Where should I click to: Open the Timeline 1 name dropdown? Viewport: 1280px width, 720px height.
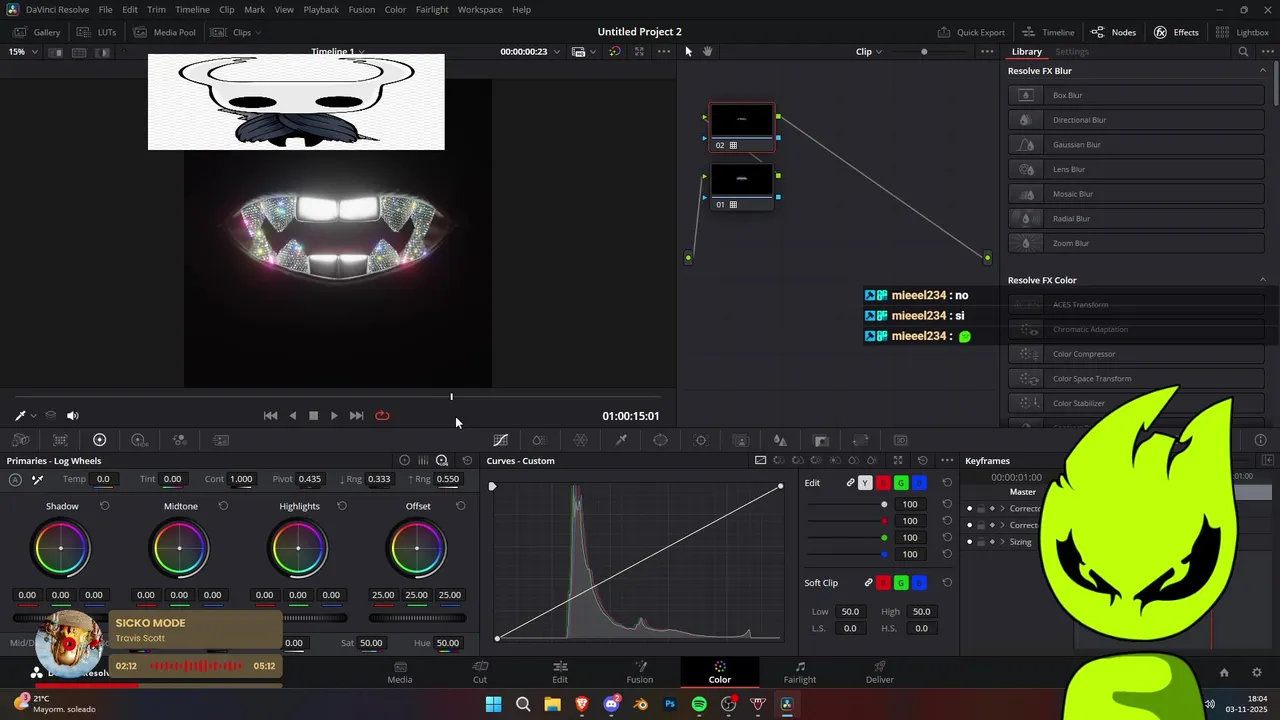coord(337,52)
